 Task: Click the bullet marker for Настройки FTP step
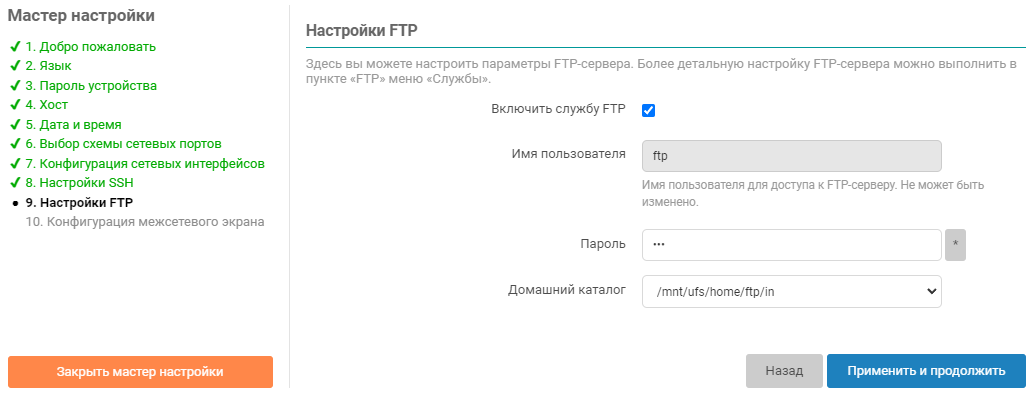click(x=15, y=203)
